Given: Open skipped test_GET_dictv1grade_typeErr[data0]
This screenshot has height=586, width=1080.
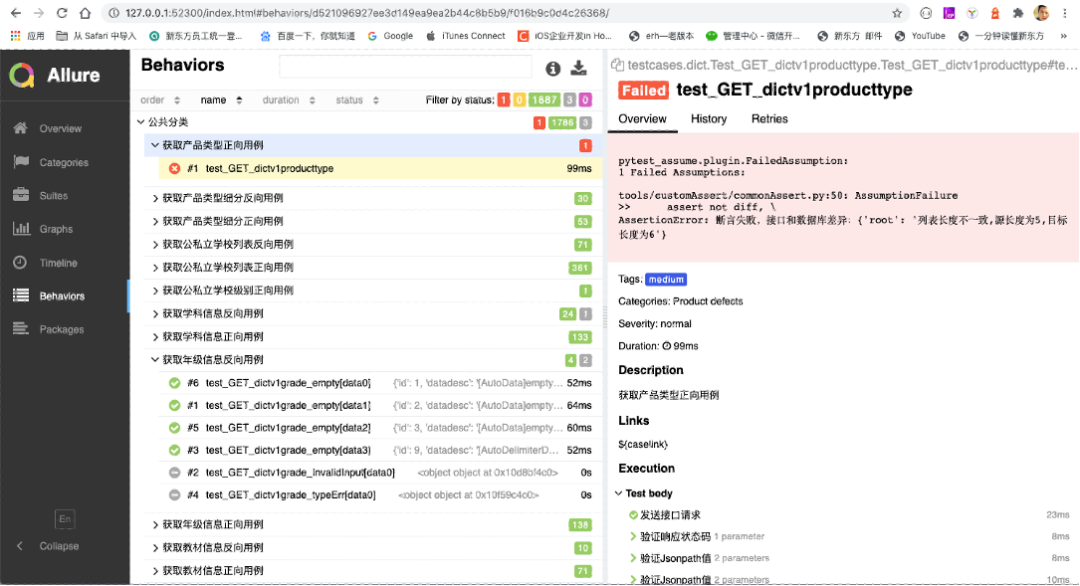Looking at the screenshot, I should click(380, 495).
